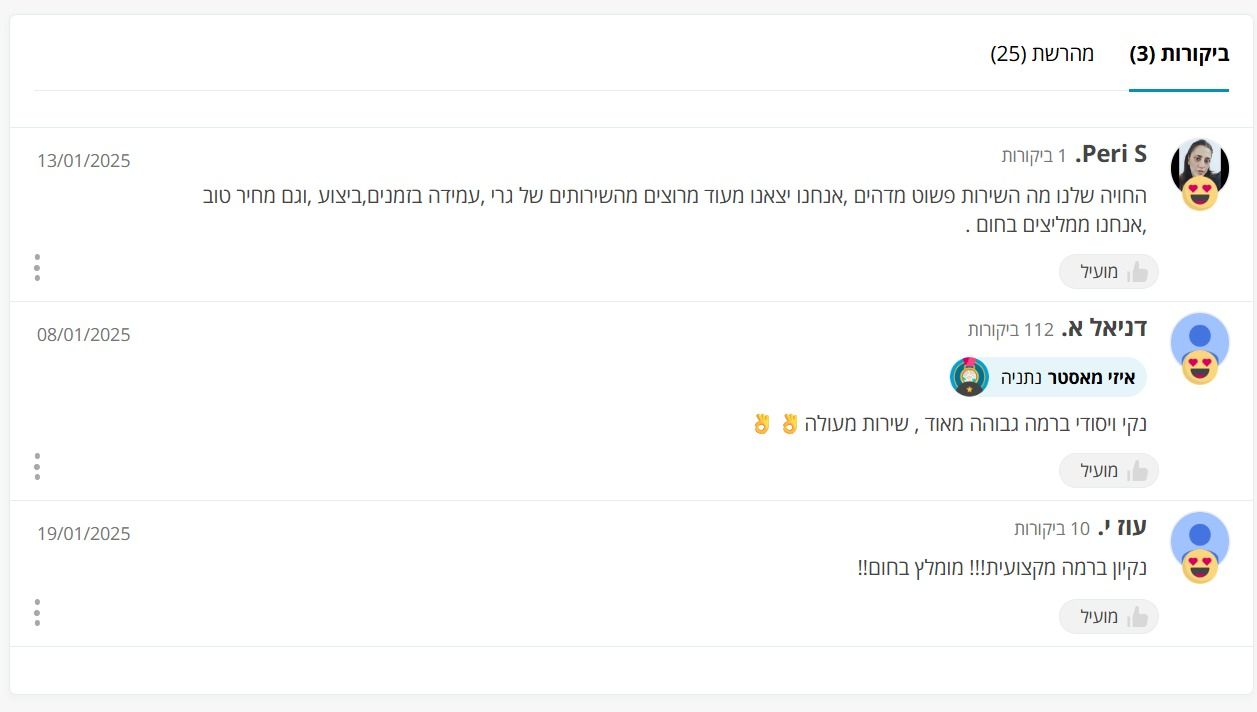Click the איזי מאסטר medal badge icon
1257x712 pixels.
point(969,377)
